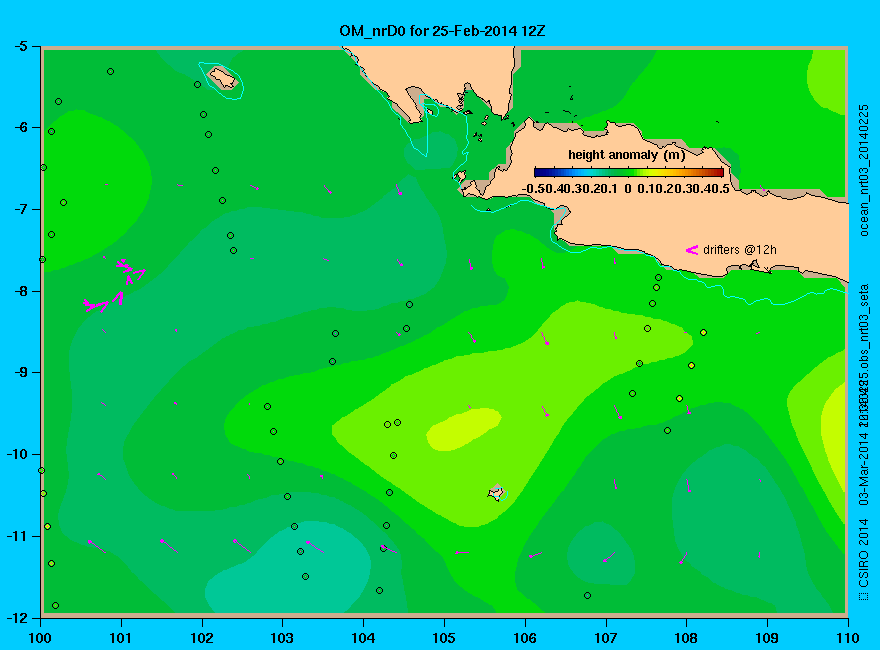The height and width of the screenshot is (650, 880).
Task: Click the latitude tick label '-10'
Action: [16, 454]
